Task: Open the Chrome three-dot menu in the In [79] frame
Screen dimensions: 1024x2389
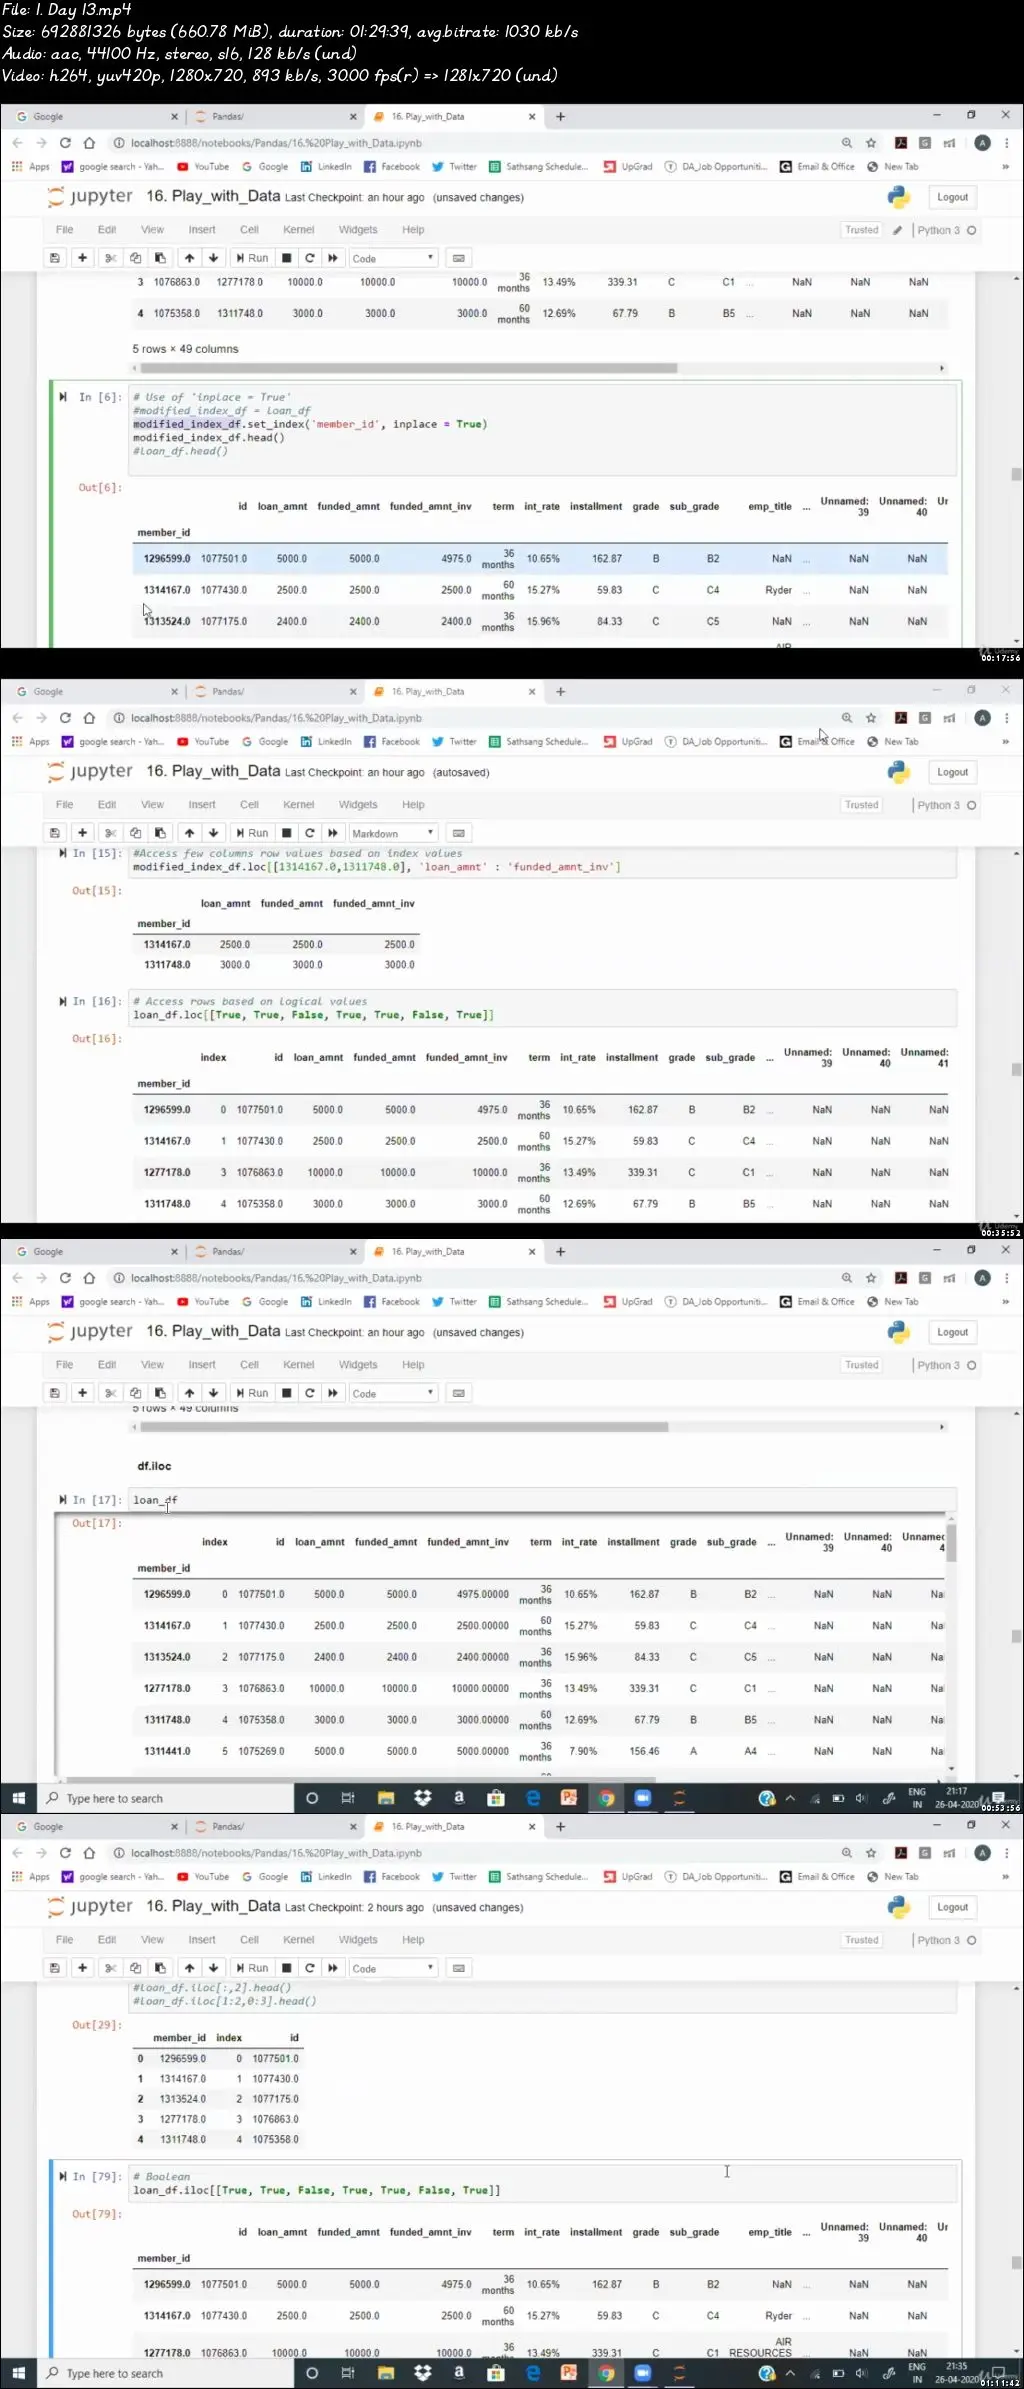Action: [x=1006, y=1853]
